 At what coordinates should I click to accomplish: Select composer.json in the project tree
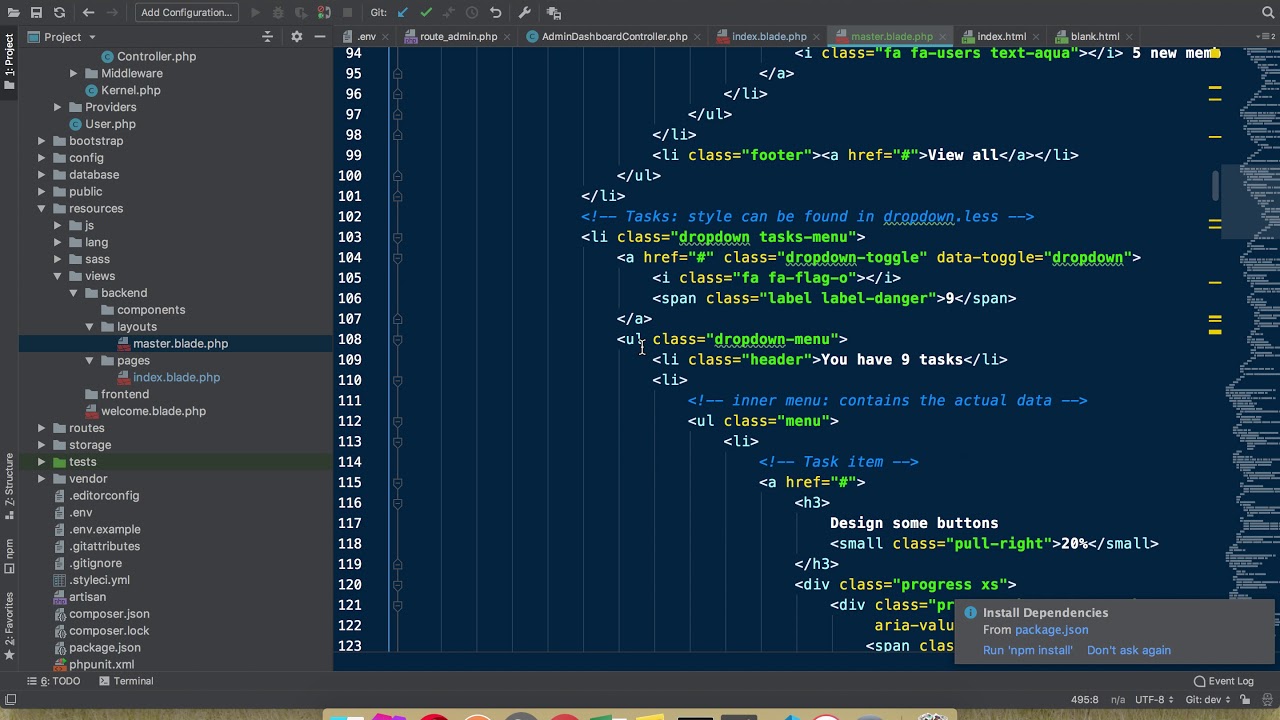pyautogui.click(x=109, y=614)
